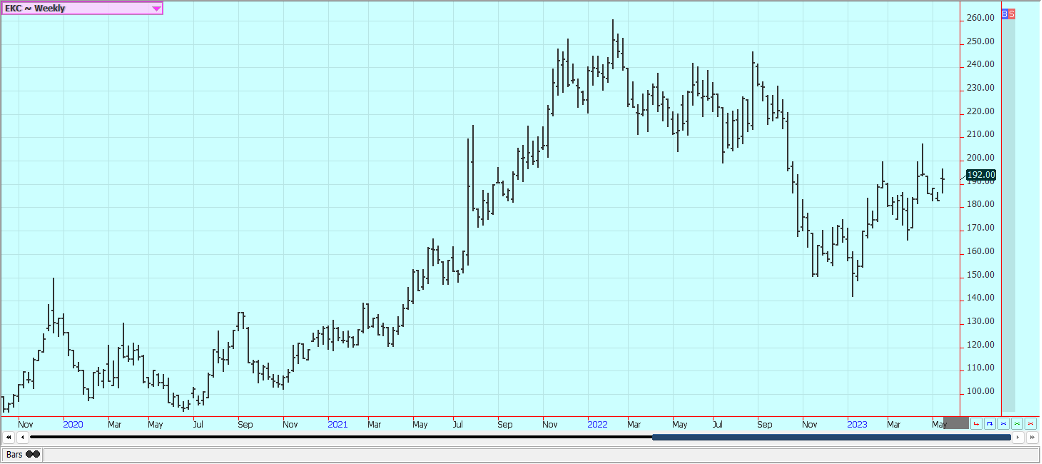Click the red arrow icon beside the date axis

click(977, 424)
